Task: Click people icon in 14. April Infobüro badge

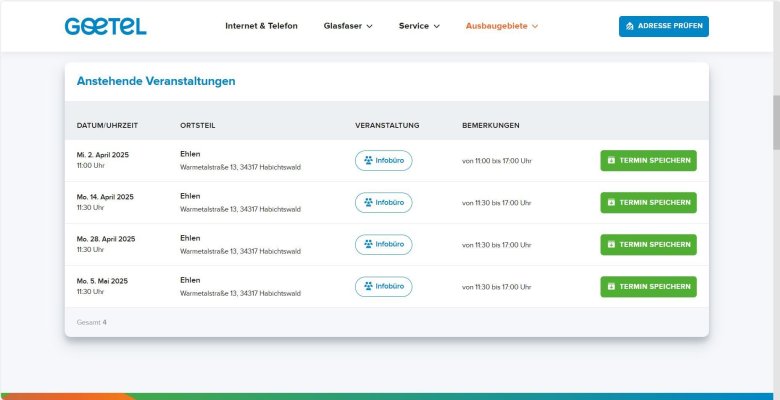Action: click(368, 202)
